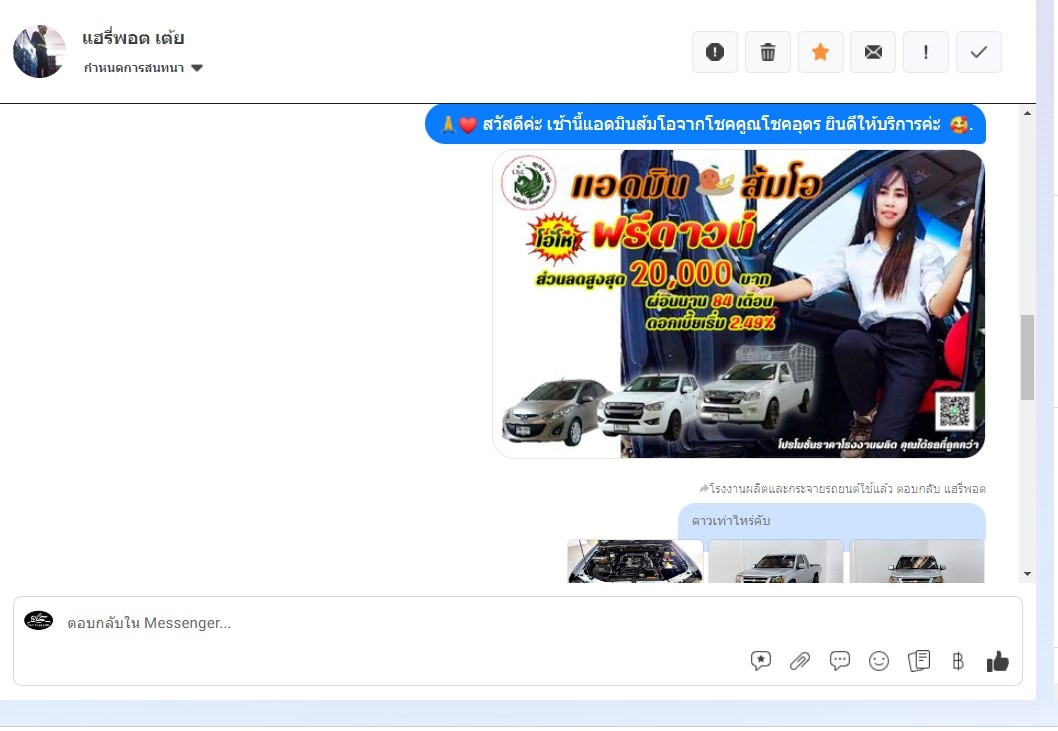Open แฮรี่พอต เต้ย profile picture
Image resolution: width=1058 pixels, height=731 pixels.
coord(39,52)
